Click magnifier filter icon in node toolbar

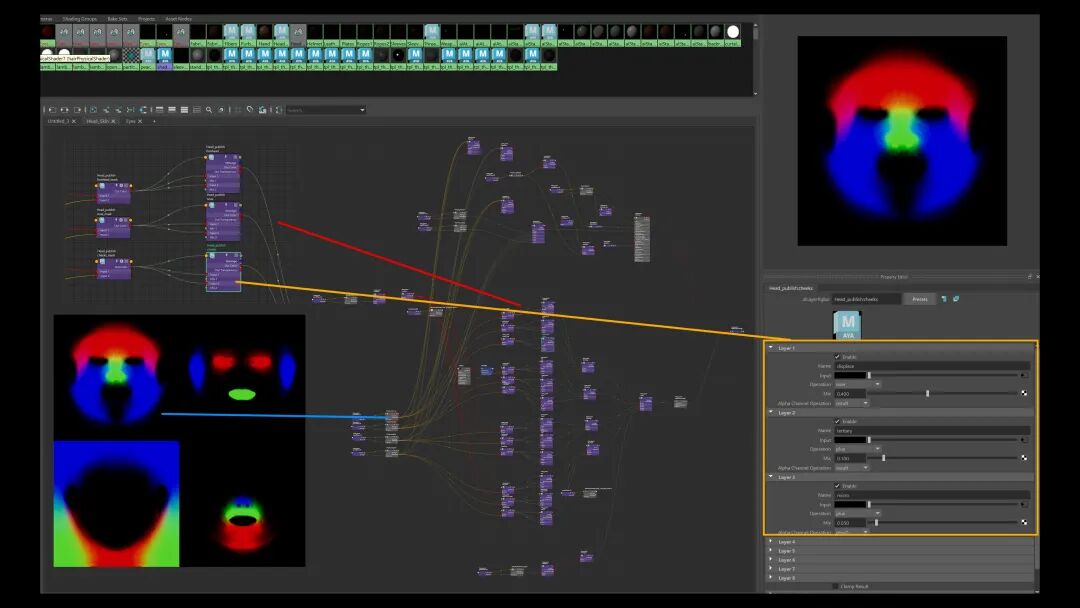tap(209, 109)
